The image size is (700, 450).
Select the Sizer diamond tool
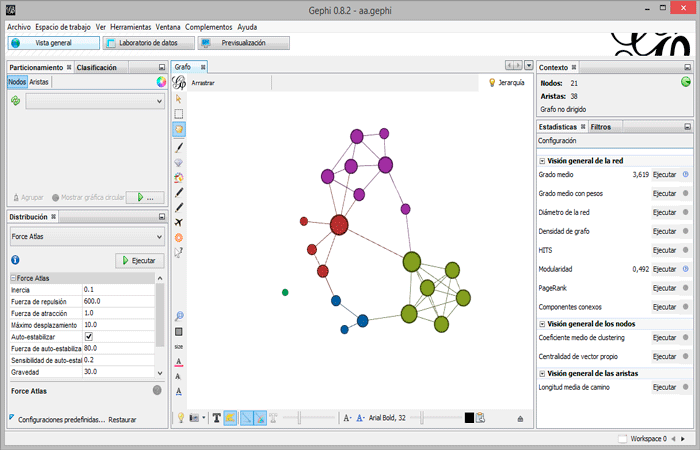[x=179, y=162]
